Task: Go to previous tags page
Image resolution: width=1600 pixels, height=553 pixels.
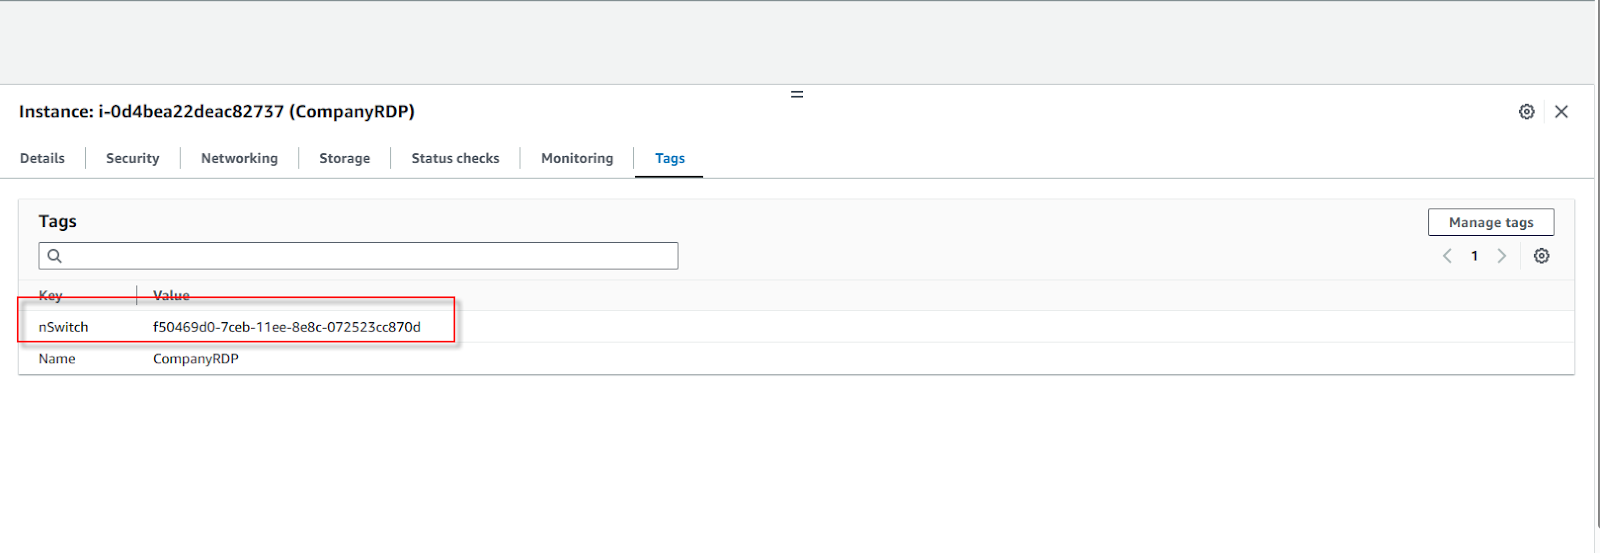Action: (x=1447, y=256)
